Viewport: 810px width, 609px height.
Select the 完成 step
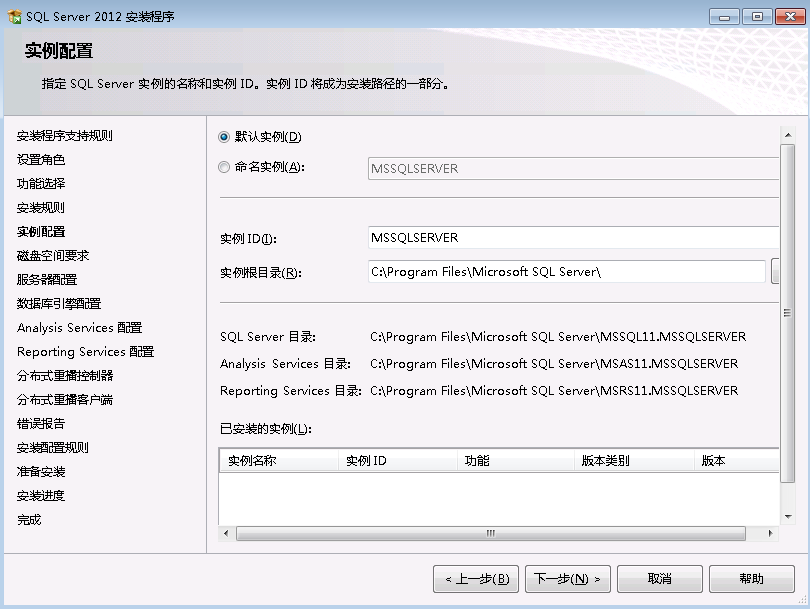(29, 520)
